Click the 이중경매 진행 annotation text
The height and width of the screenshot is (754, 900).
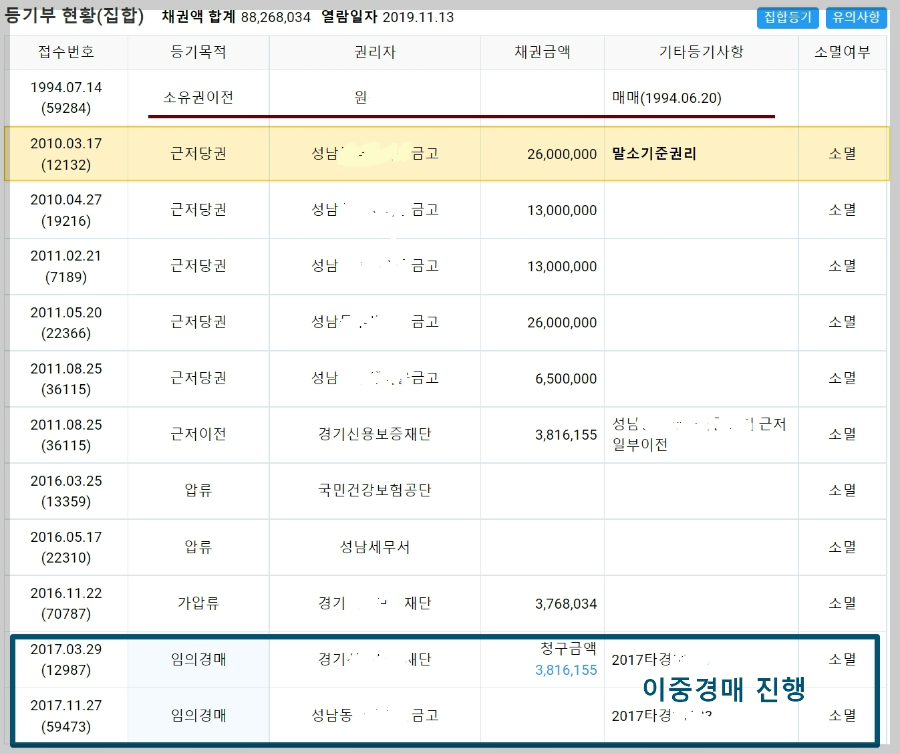[x=727, y=690]
